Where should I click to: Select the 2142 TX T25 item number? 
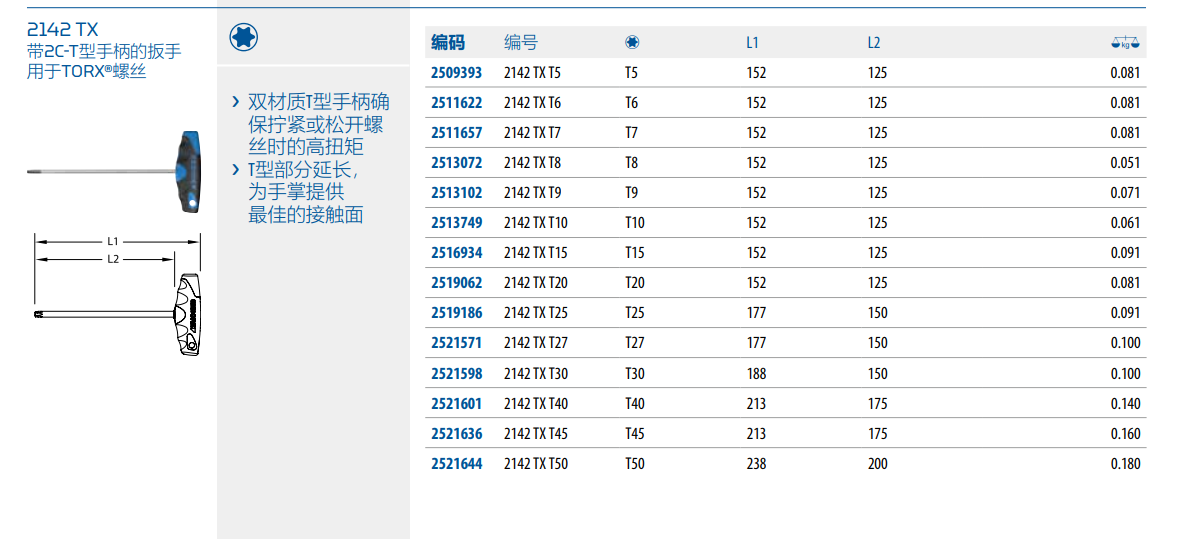click(535, 313)
